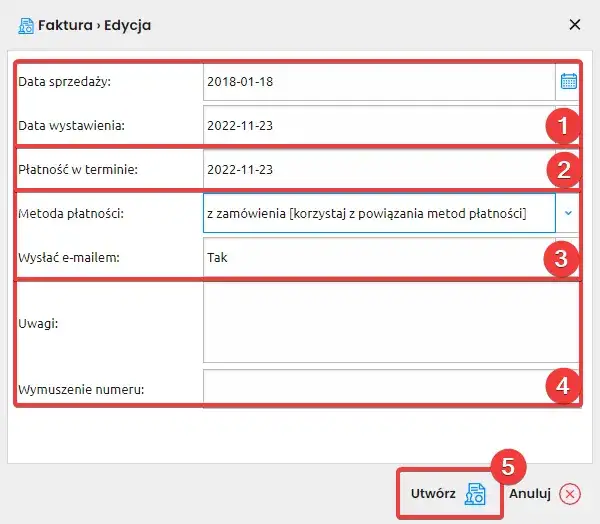This screenshot has width=600, height=524.
Task: Click the Data sprzedaży label
Action: pyautogui.click(x=64, y=82)
